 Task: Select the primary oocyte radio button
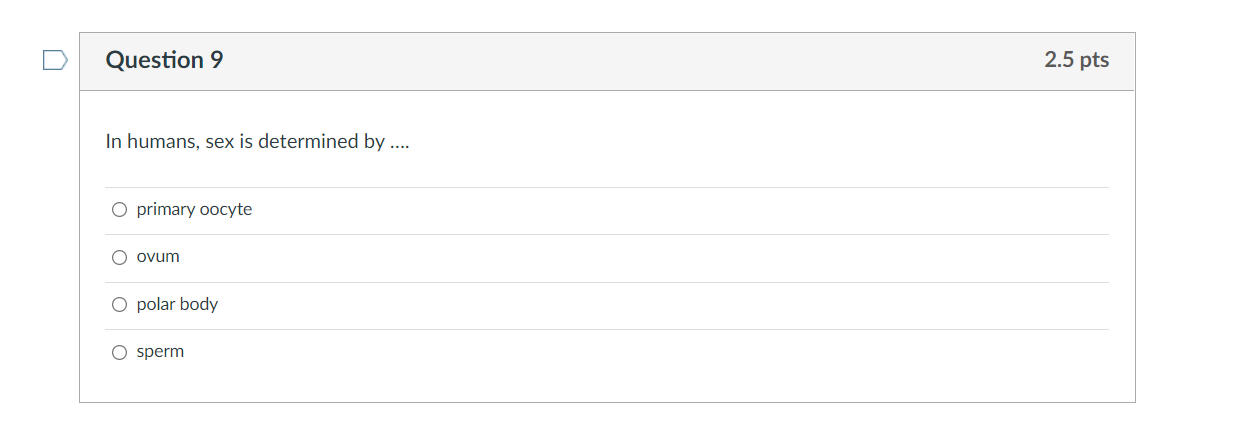point(120,210)
